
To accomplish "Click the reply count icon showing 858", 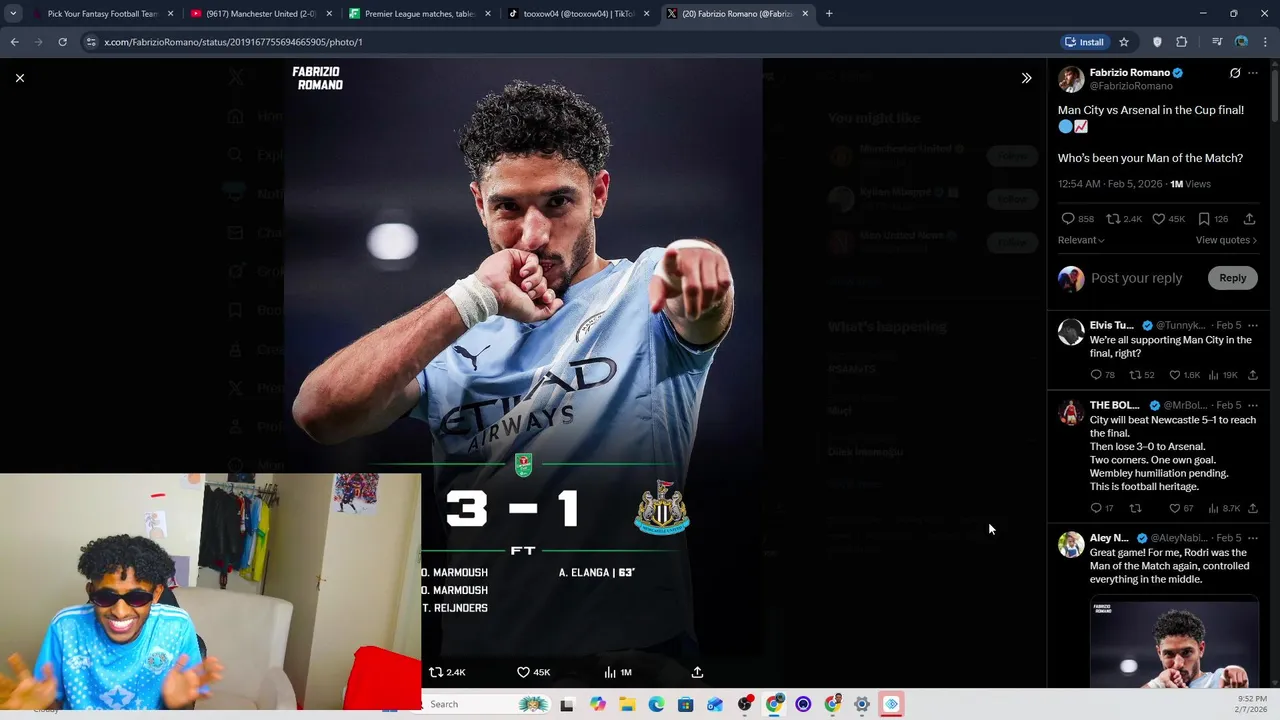I will coord(1077,219).
